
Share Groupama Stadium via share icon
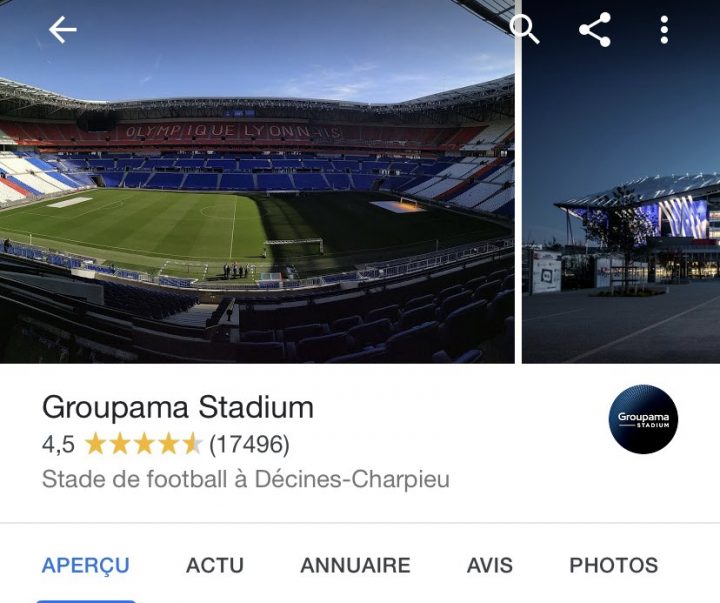click(x=595, y=30)
